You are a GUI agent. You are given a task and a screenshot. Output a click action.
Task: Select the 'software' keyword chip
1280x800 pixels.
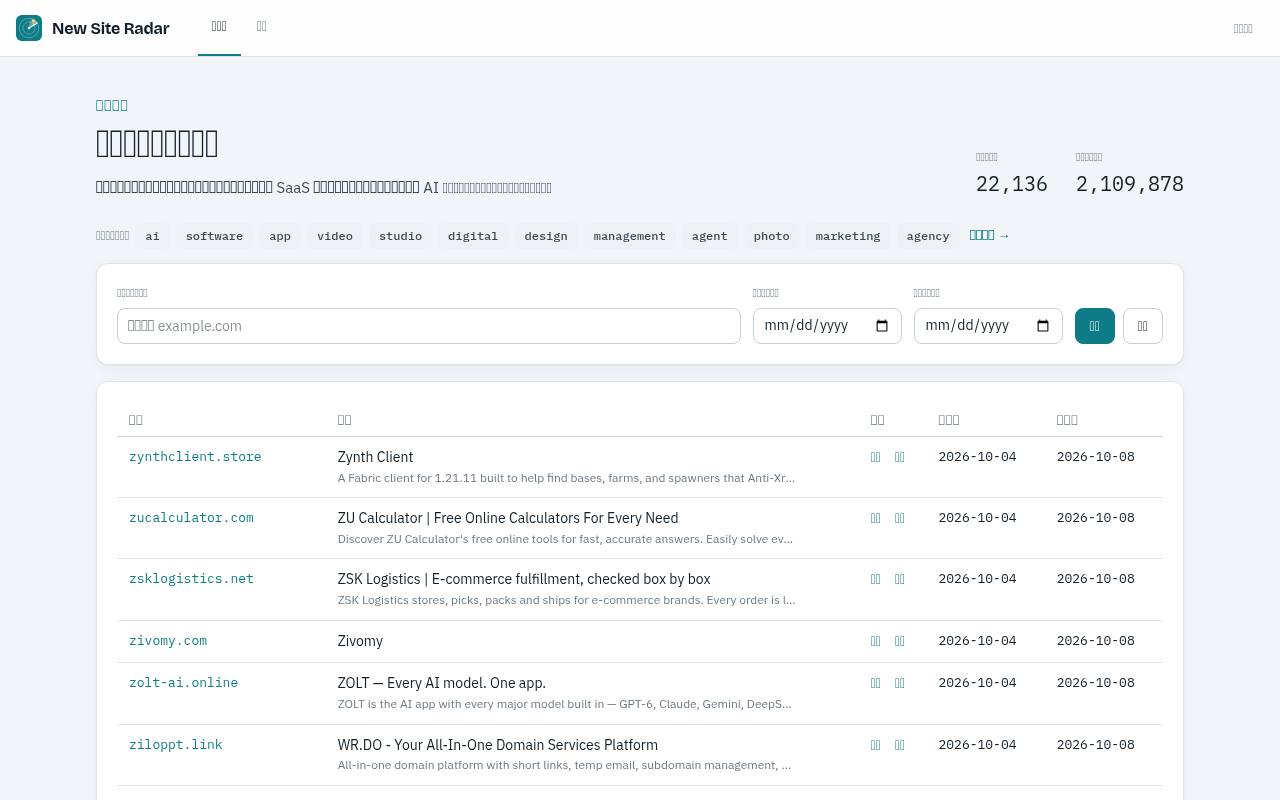(x=214, y=236)
